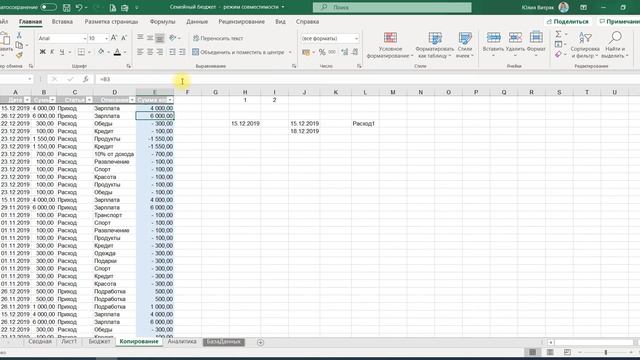
Task: Toggle Bold (Ж) formatting
Action: pyautogui.click(x=42, y=52)
